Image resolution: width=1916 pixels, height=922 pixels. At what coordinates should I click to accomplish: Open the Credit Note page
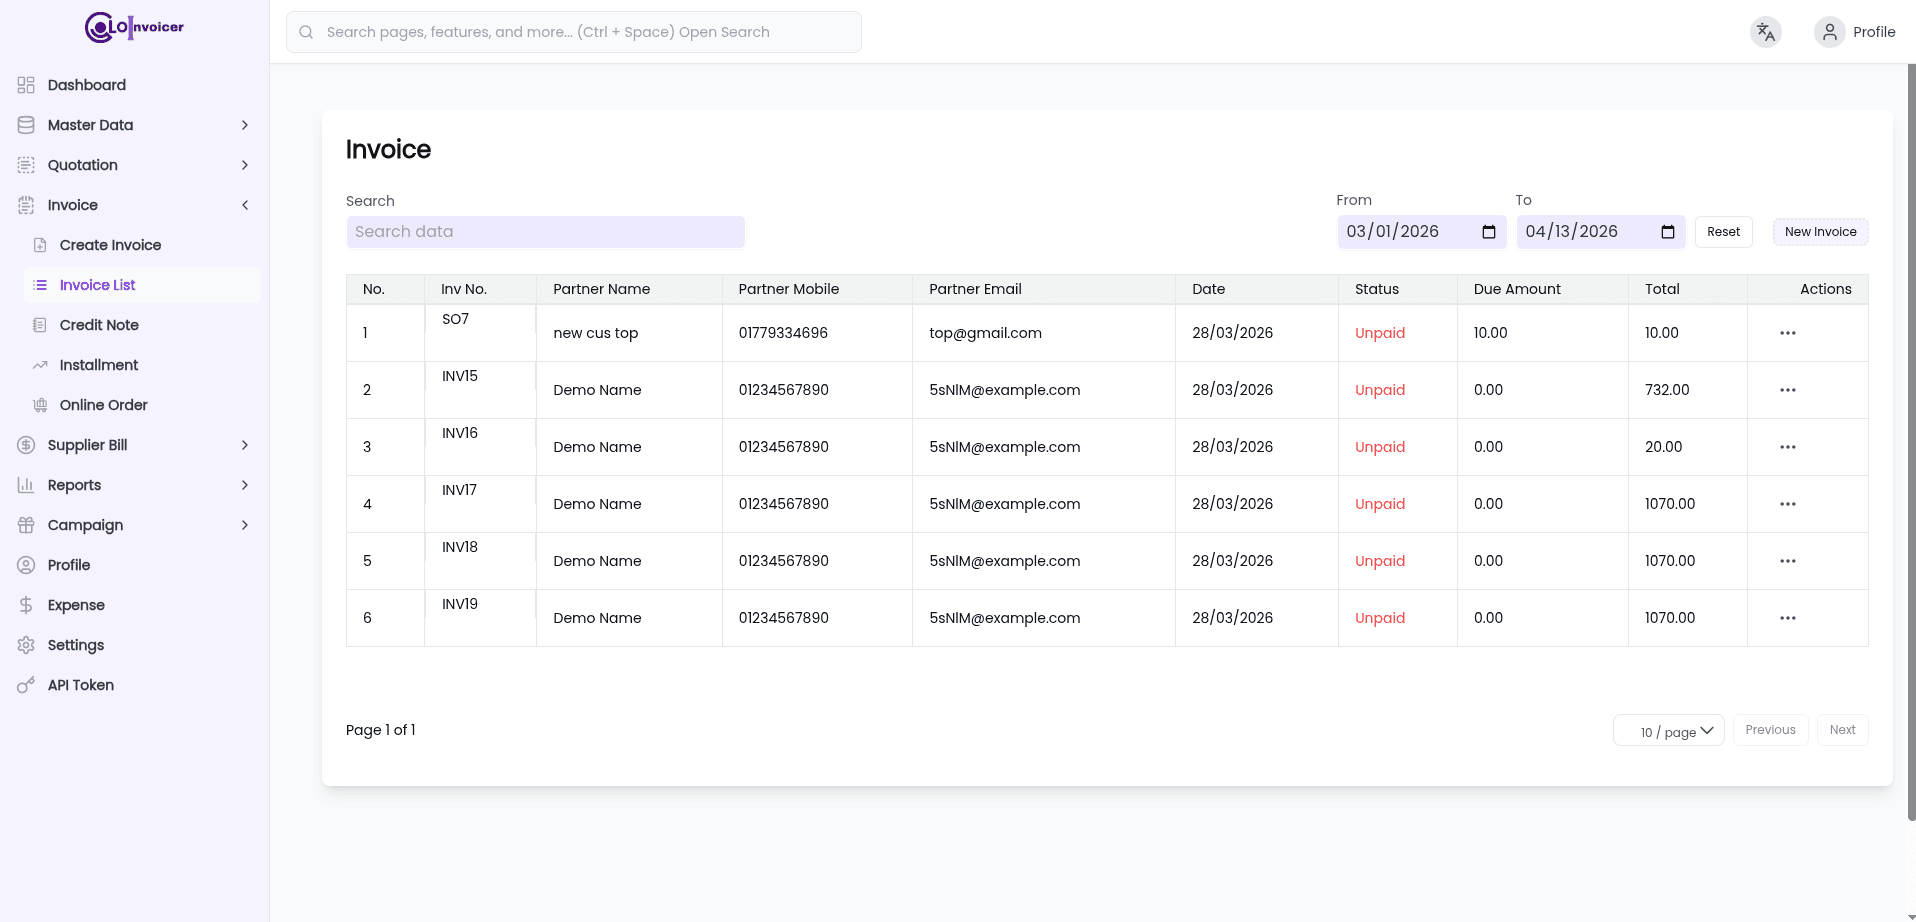coord(99,325)
